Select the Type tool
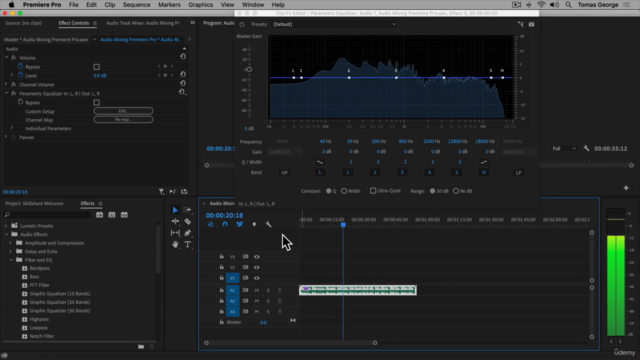 187,244
